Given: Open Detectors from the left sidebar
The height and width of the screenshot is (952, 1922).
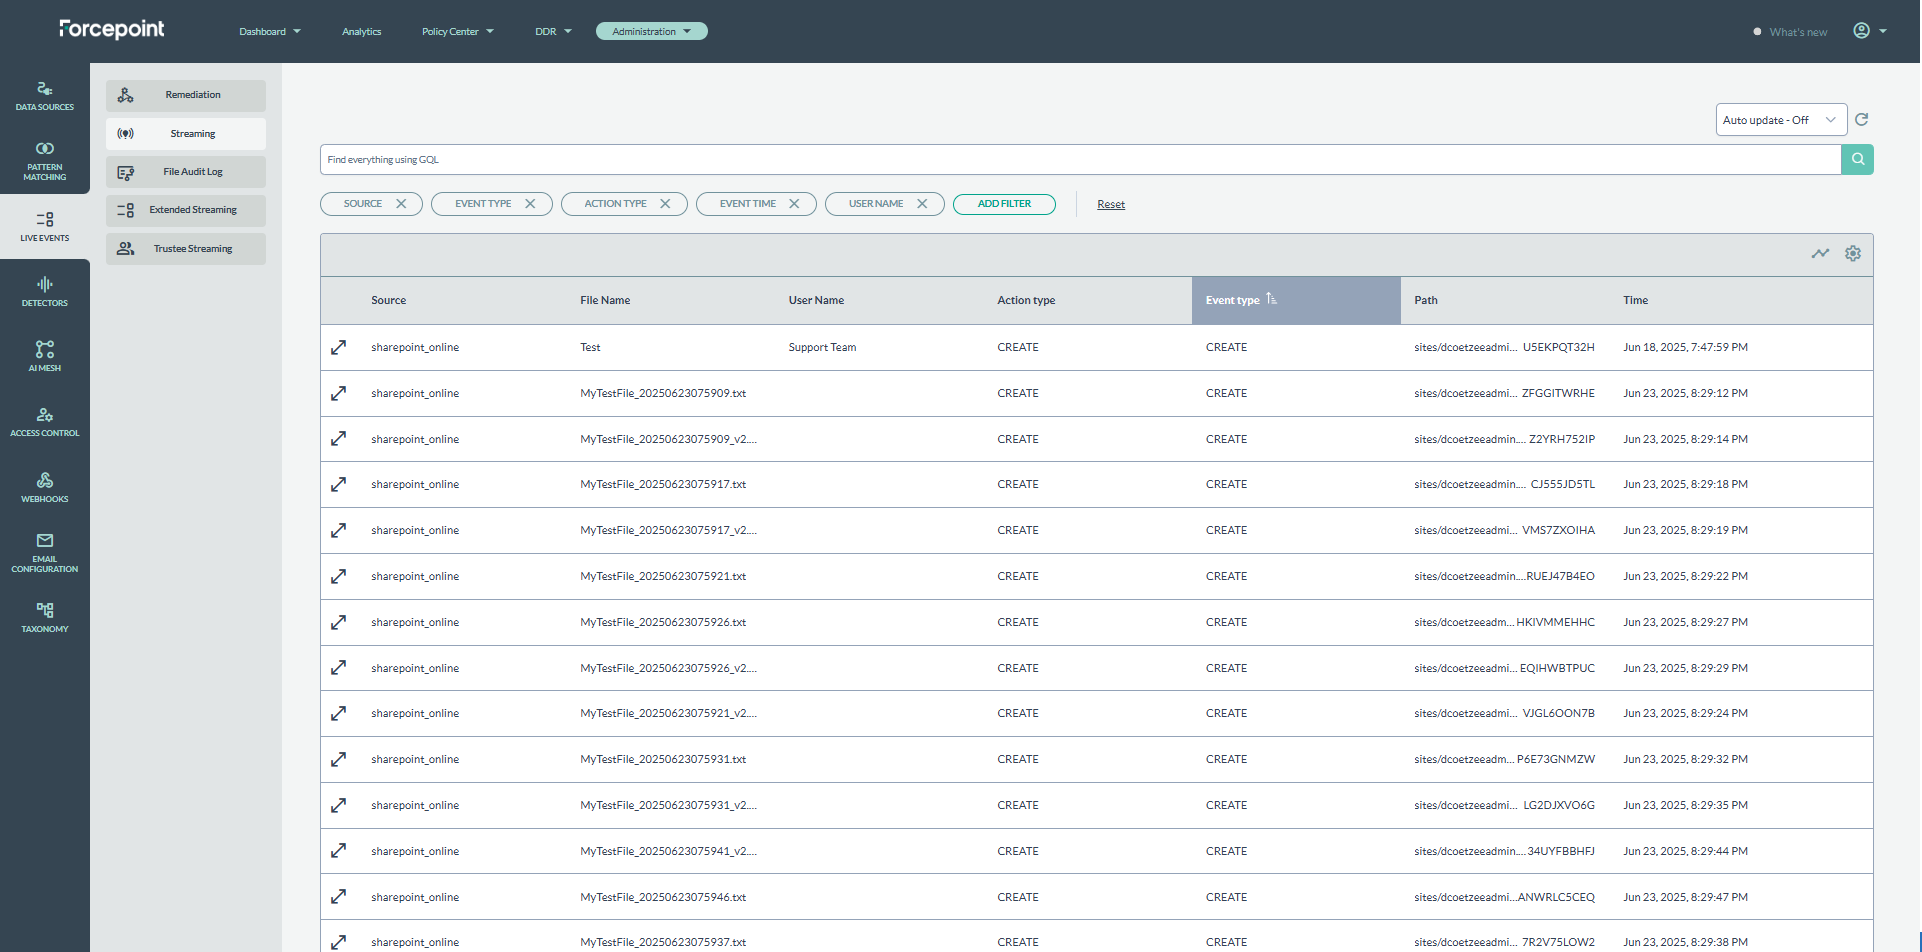Looking at the screenshot, I should coord(44,291).
